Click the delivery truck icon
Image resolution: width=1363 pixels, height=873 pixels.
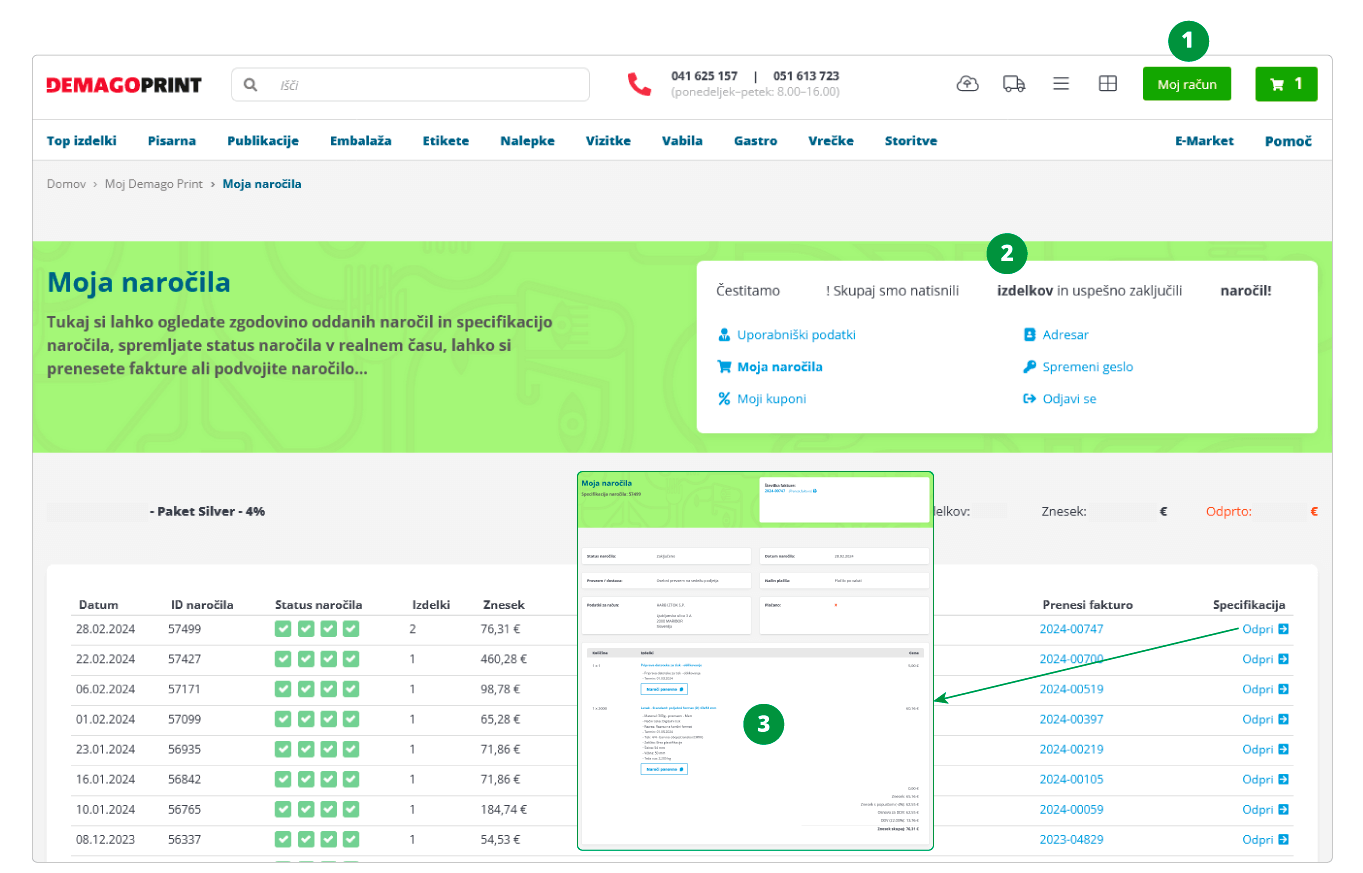point(1014,84)
